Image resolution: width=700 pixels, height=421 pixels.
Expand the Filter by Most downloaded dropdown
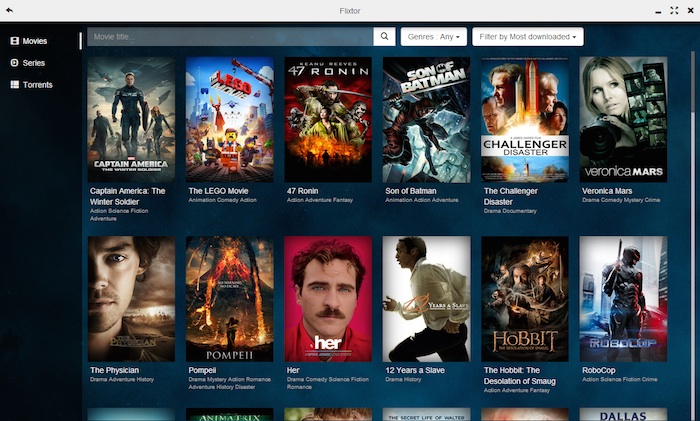click(527, 37)
